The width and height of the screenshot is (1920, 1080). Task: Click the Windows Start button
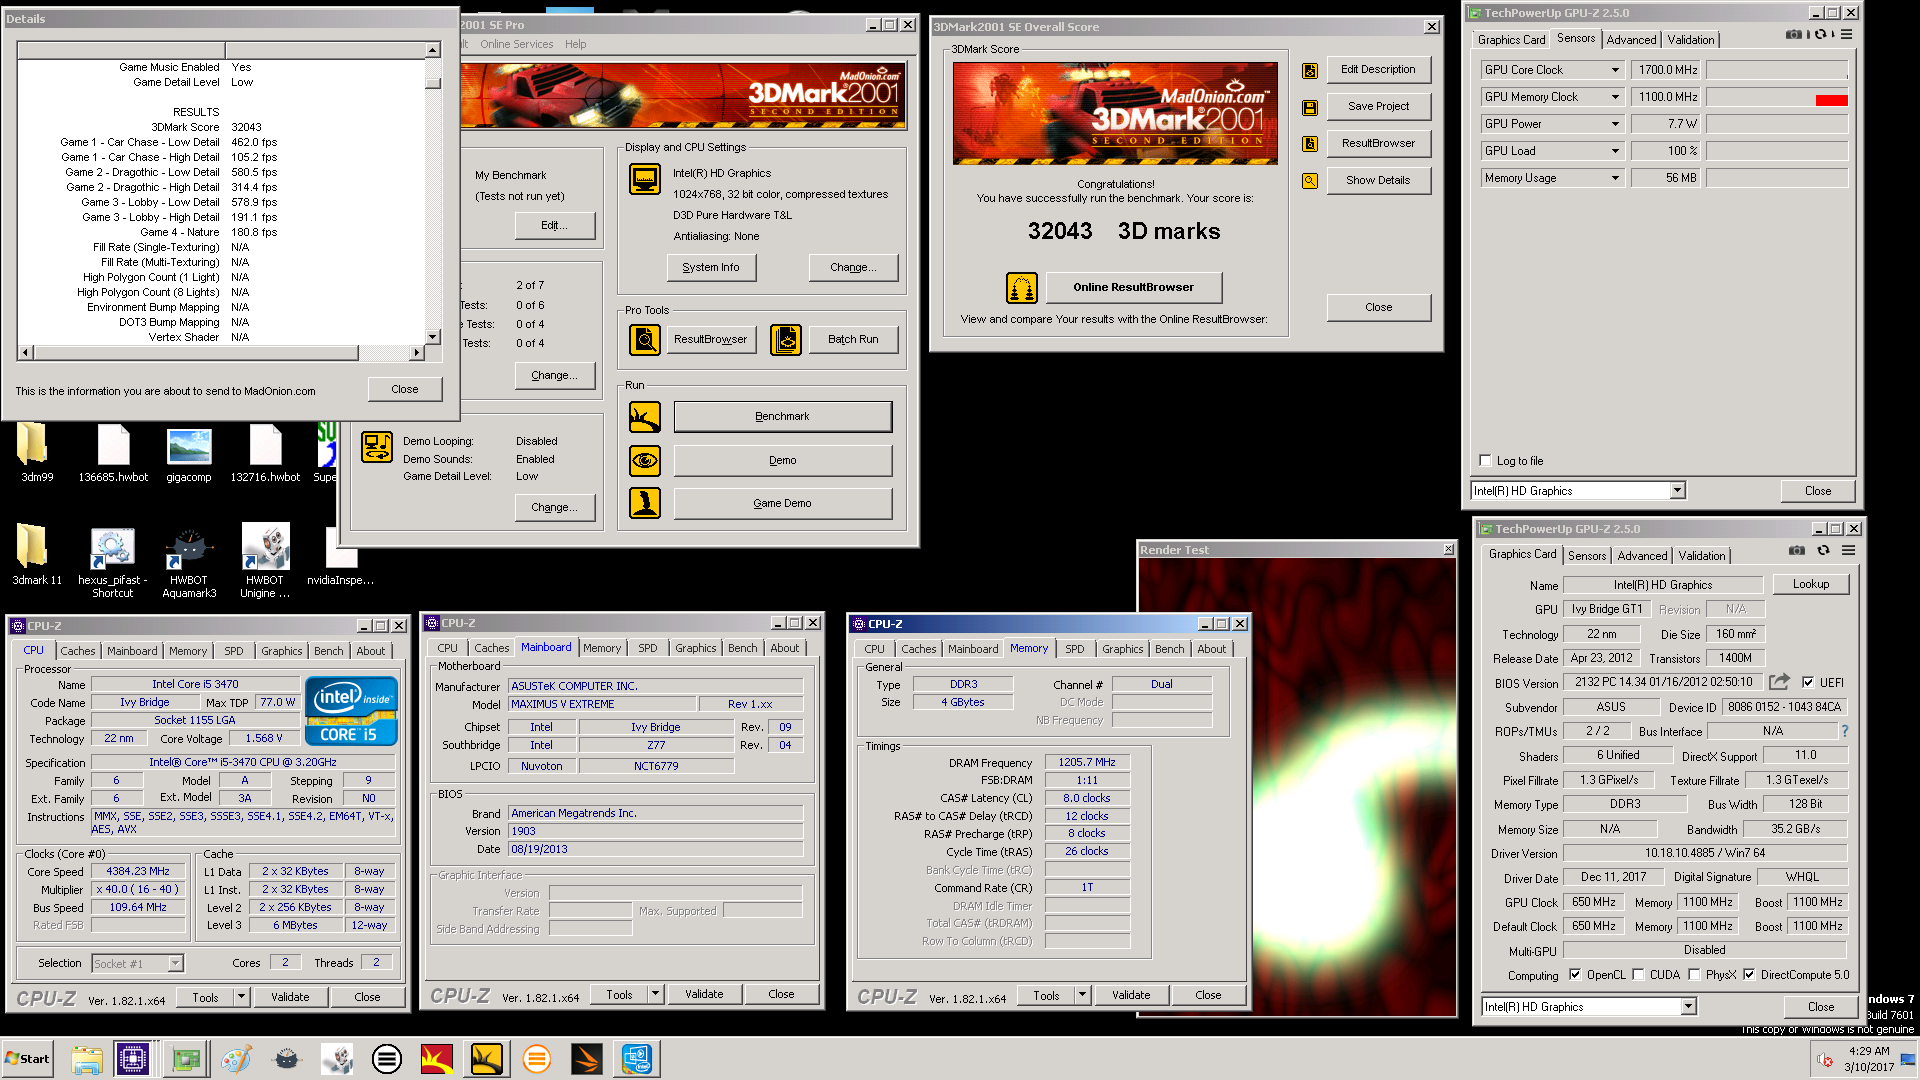[28, 1058]
